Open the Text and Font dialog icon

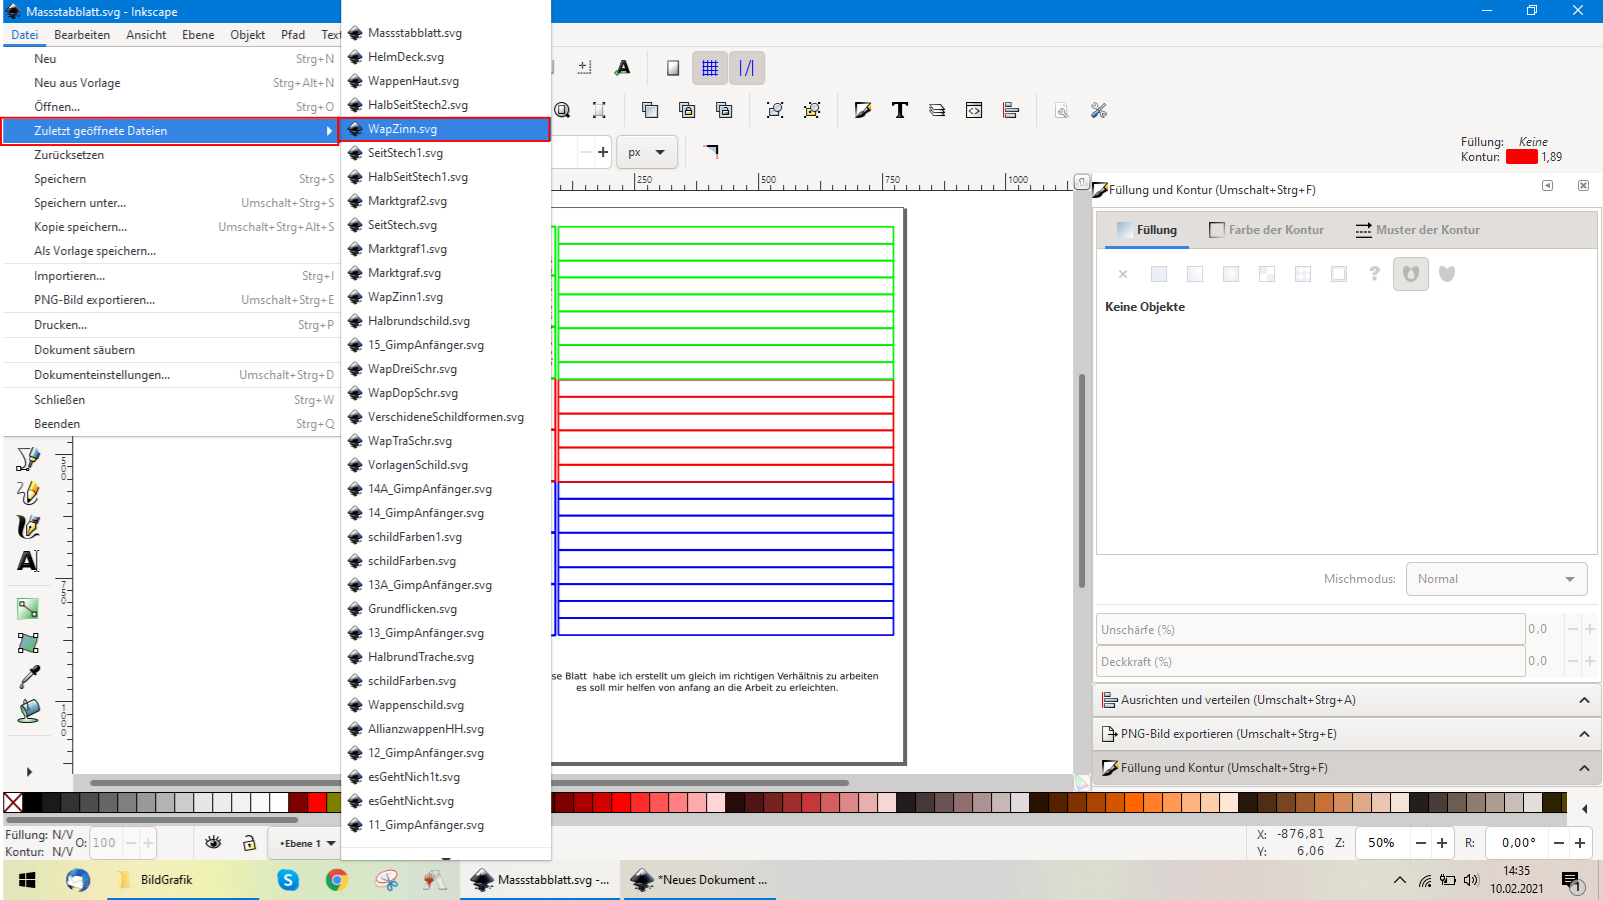coord(900,110)
